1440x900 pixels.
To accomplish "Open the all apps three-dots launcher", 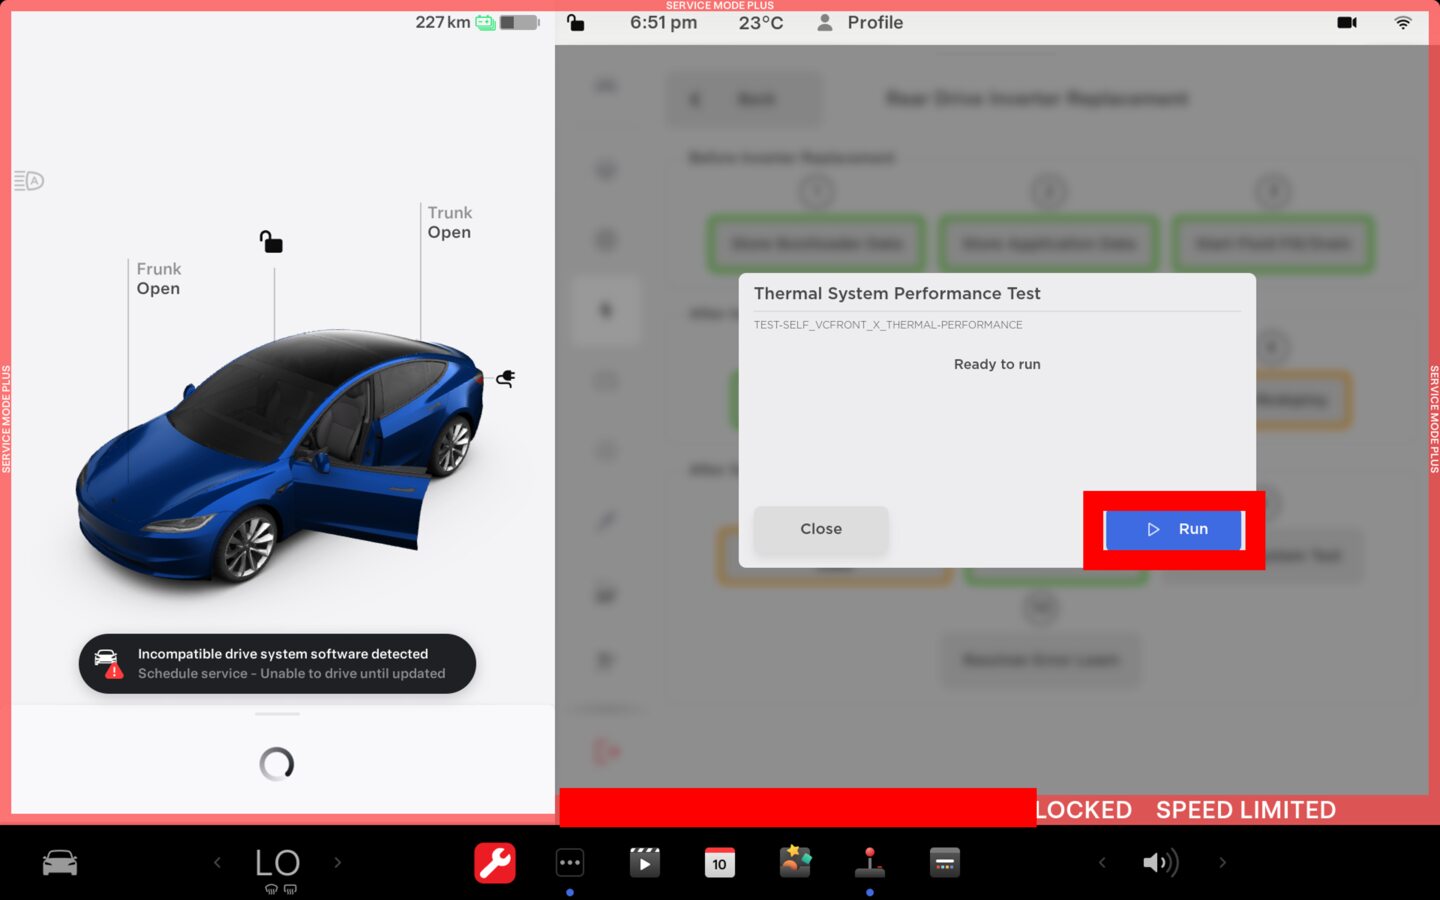I will point(569,863).
